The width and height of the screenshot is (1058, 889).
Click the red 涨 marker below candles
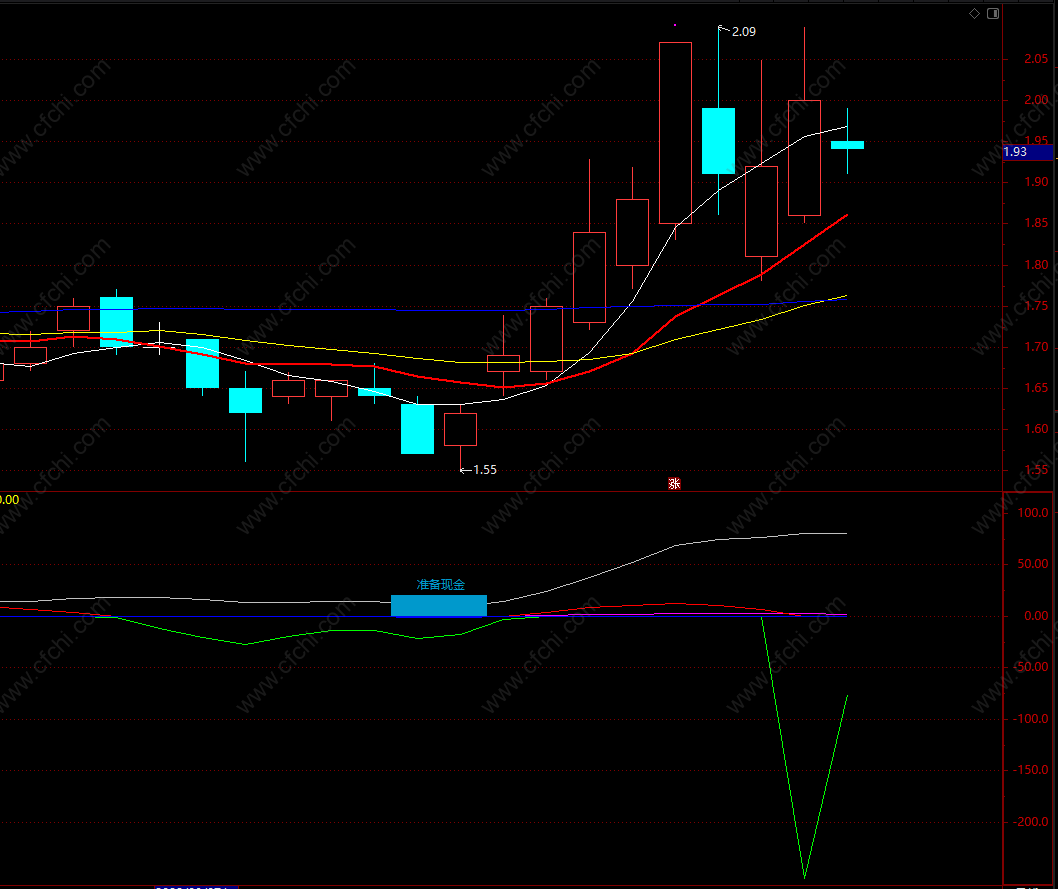pos(674,484)
